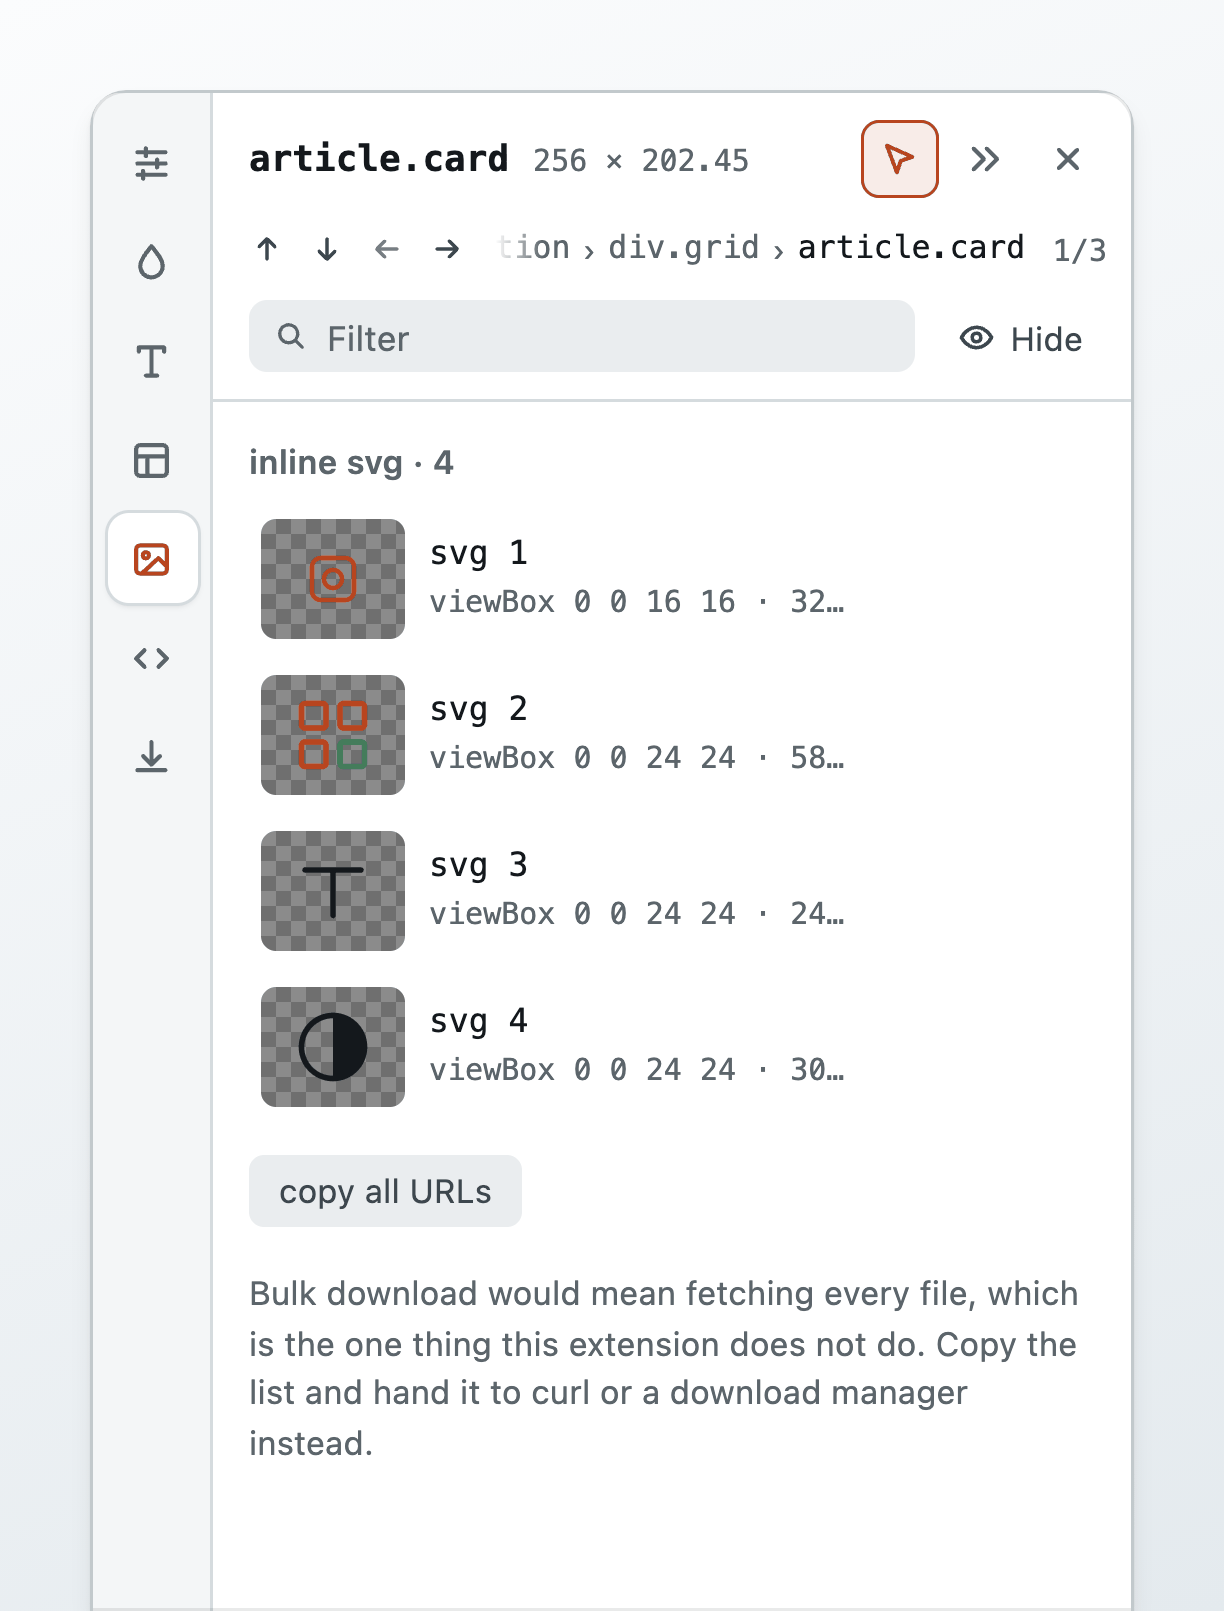Click the copy all URLs button

coord(385,1191)
